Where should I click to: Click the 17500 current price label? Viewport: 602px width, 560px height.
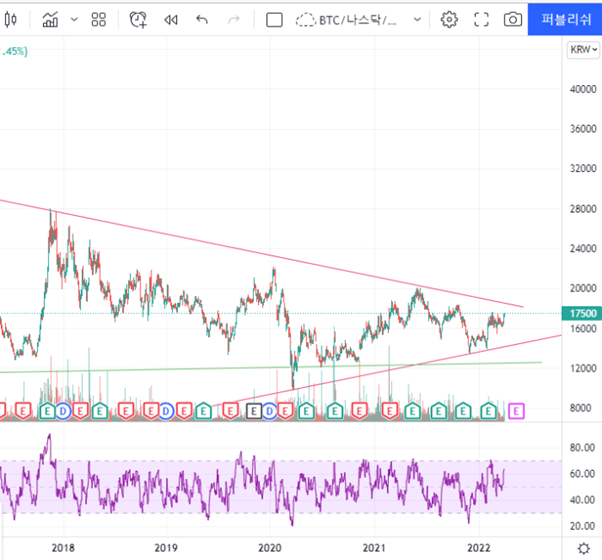coord(582,313)
